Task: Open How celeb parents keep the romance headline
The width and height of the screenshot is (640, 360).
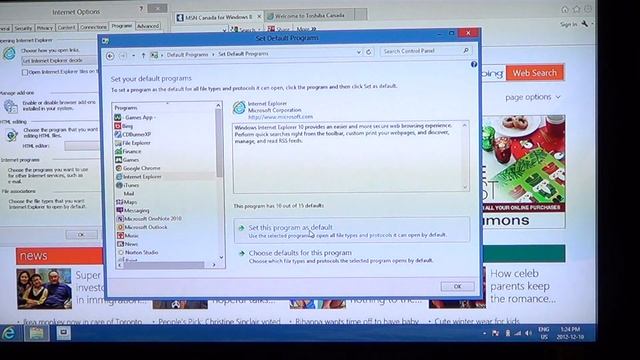Action: click(522, 286)
